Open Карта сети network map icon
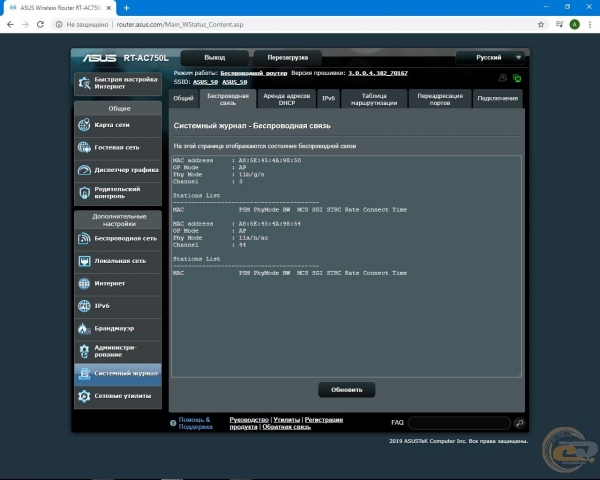The height and width of the screenshot is (480, 600). (84, 125)
